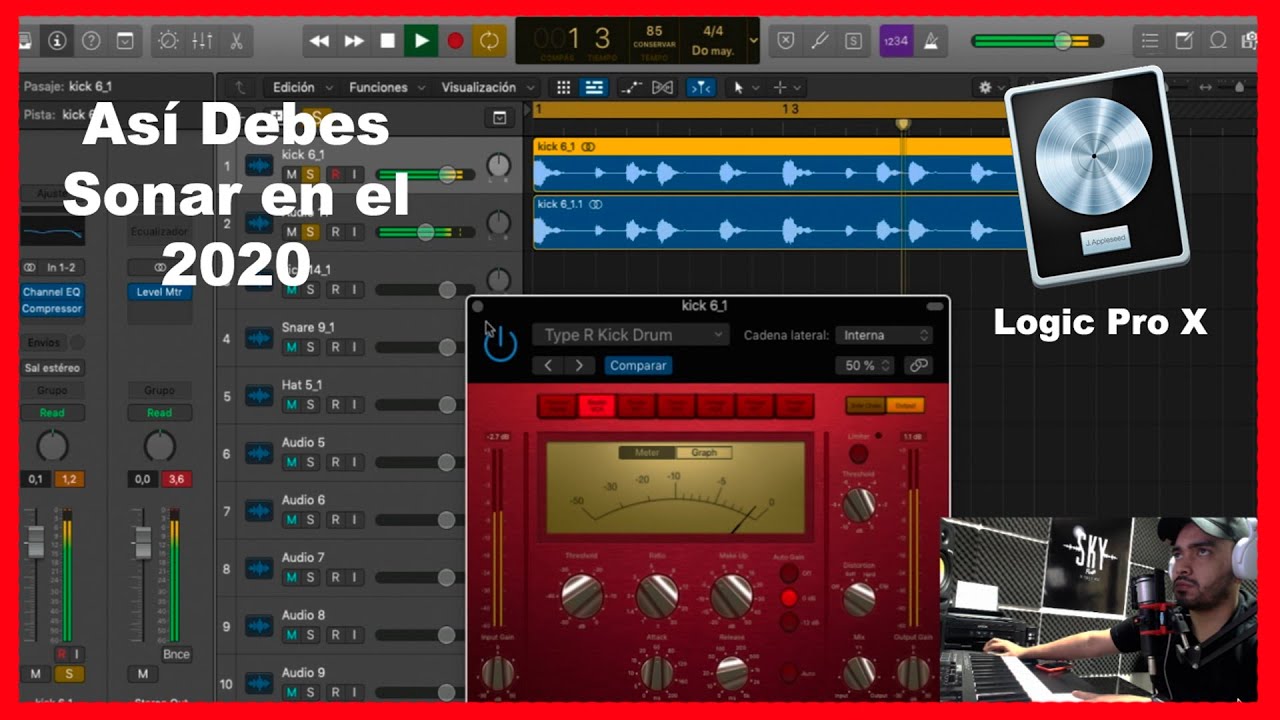Open the Sal estéreo output slot
The image size is (1280, 720).
(x=52, y=368)
